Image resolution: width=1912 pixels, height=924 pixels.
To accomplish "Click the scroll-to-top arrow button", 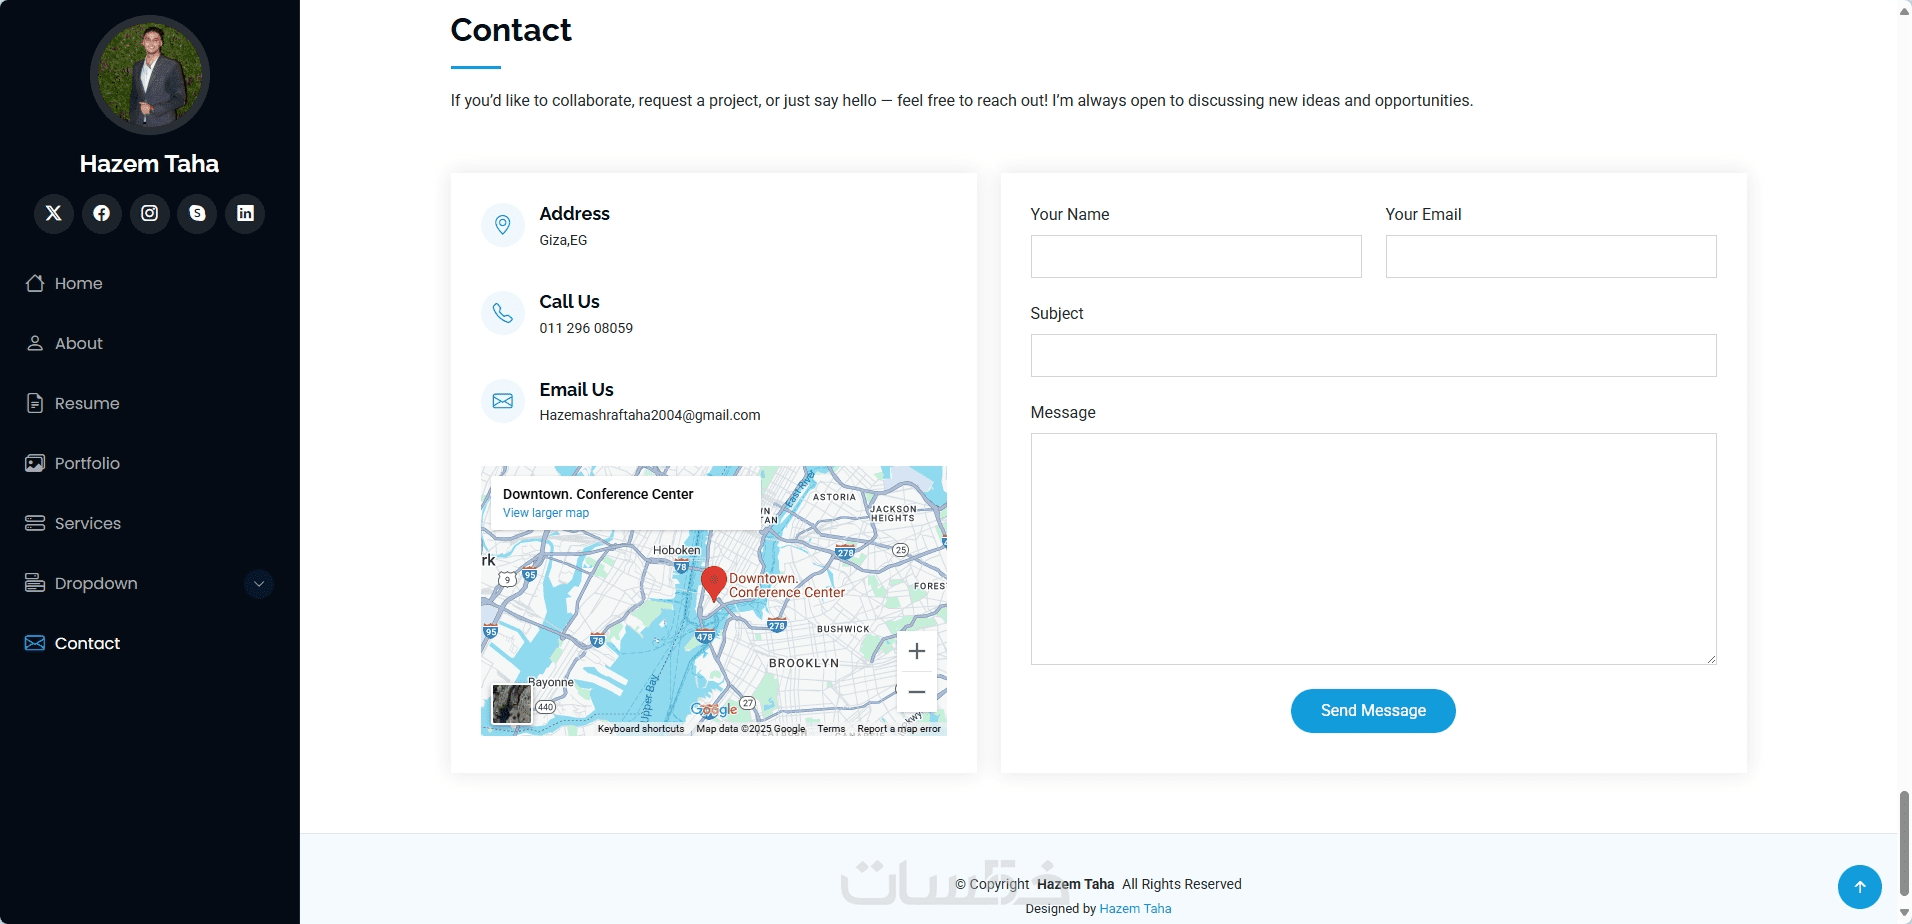I will pos(1859,886).
